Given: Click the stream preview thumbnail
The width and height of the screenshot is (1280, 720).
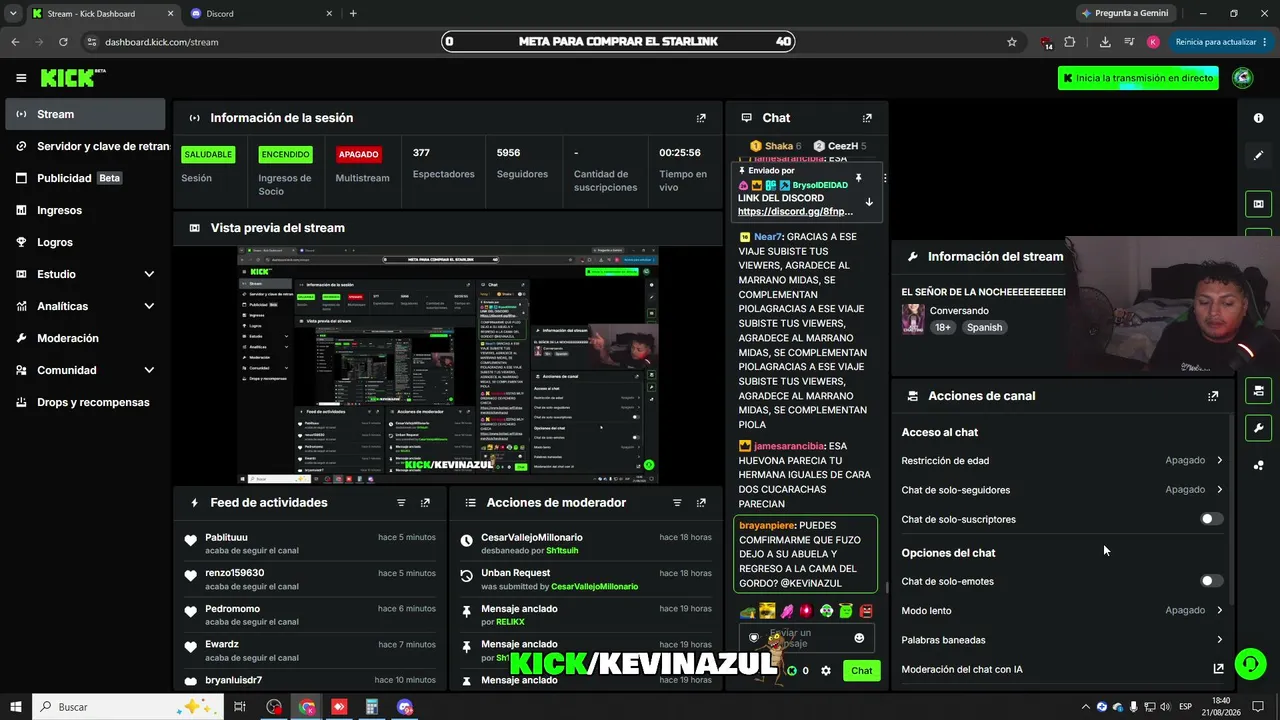Looking at the screenshot, I should [447, 365].
